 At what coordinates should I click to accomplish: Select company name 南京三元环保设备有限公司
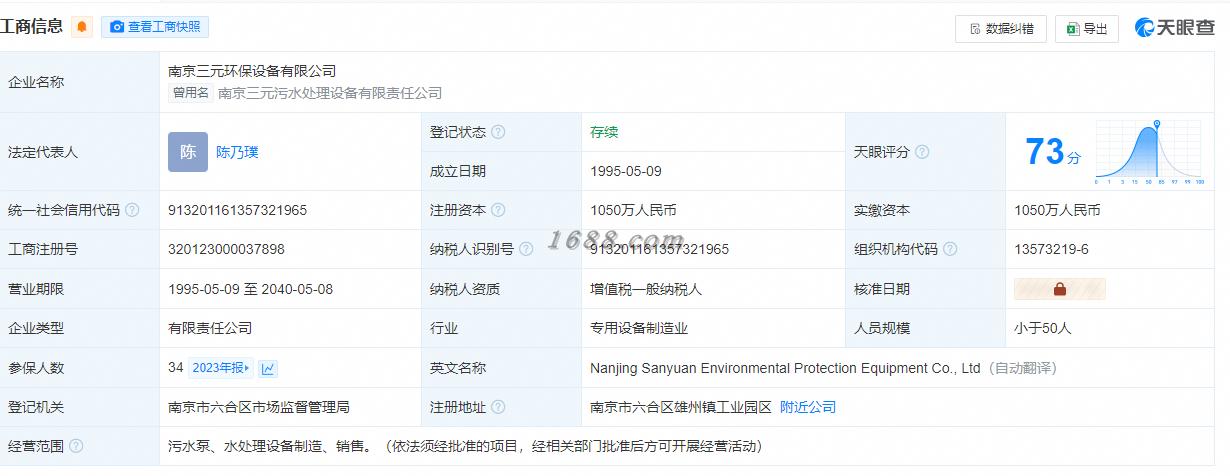click(252, 71)
